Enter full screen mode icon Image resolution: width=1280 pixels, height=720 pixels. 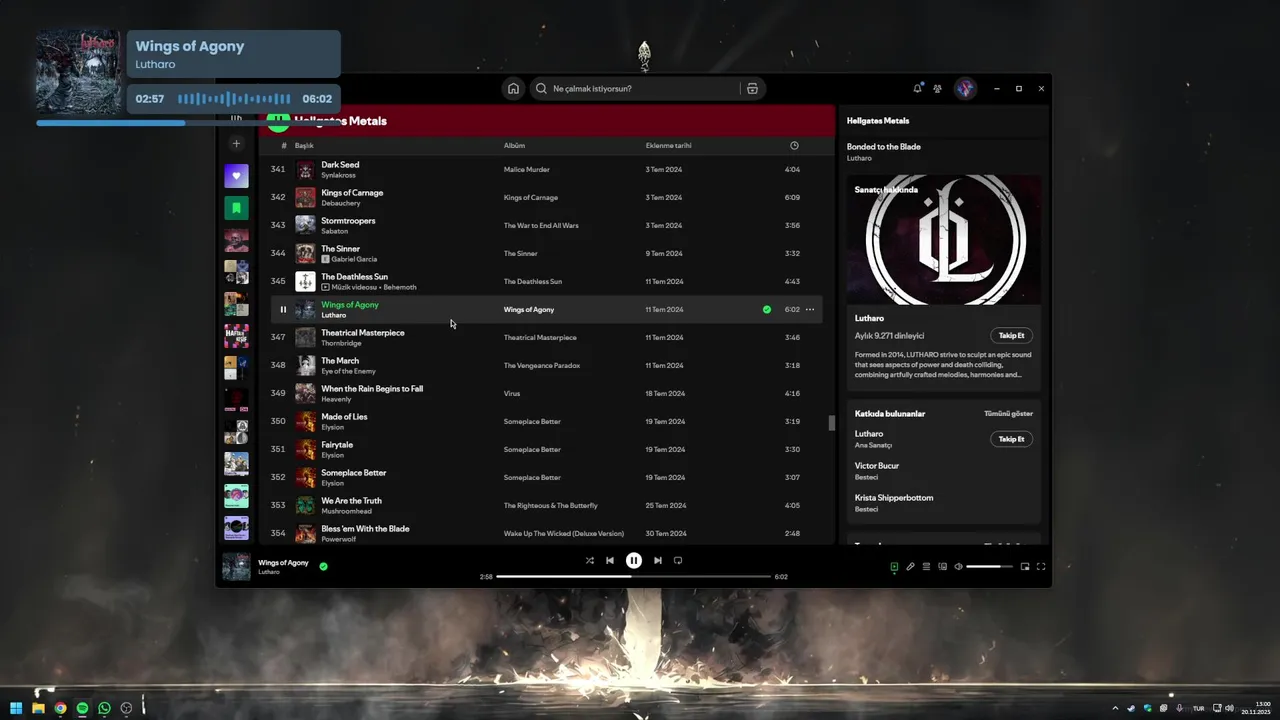pos(1041,567)
